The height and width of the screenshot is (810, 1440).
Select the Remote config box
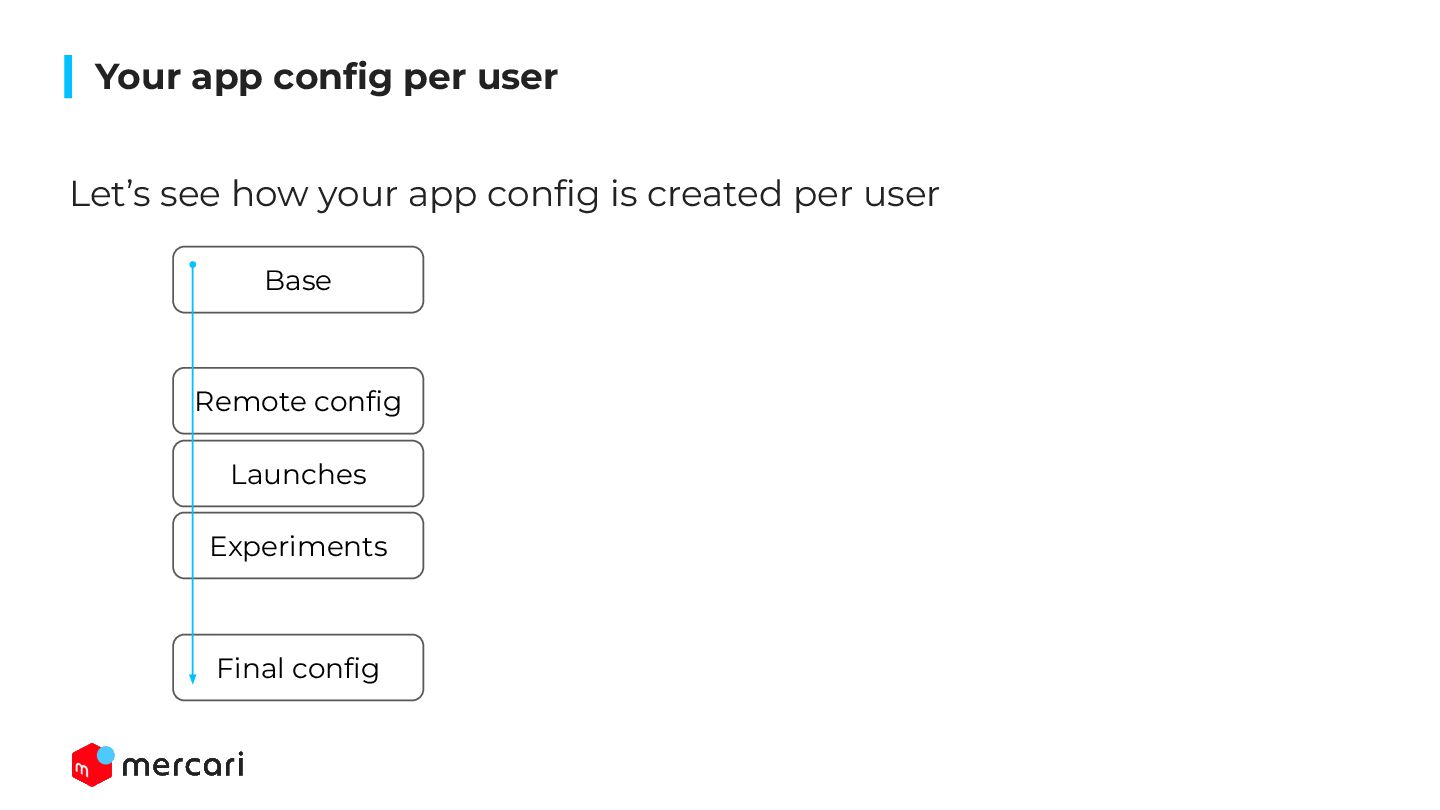tap(298, 401)
